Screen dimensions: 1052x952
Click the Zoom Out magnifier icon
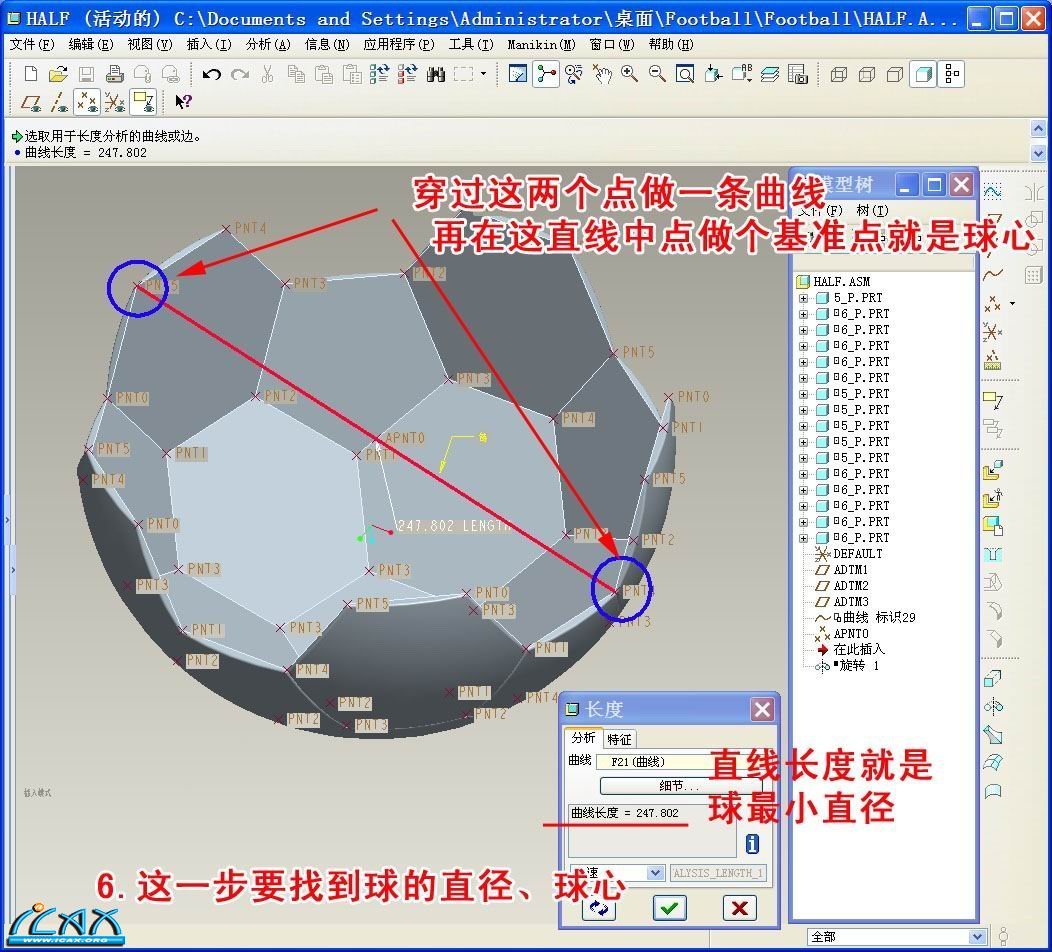pos(657,74)
